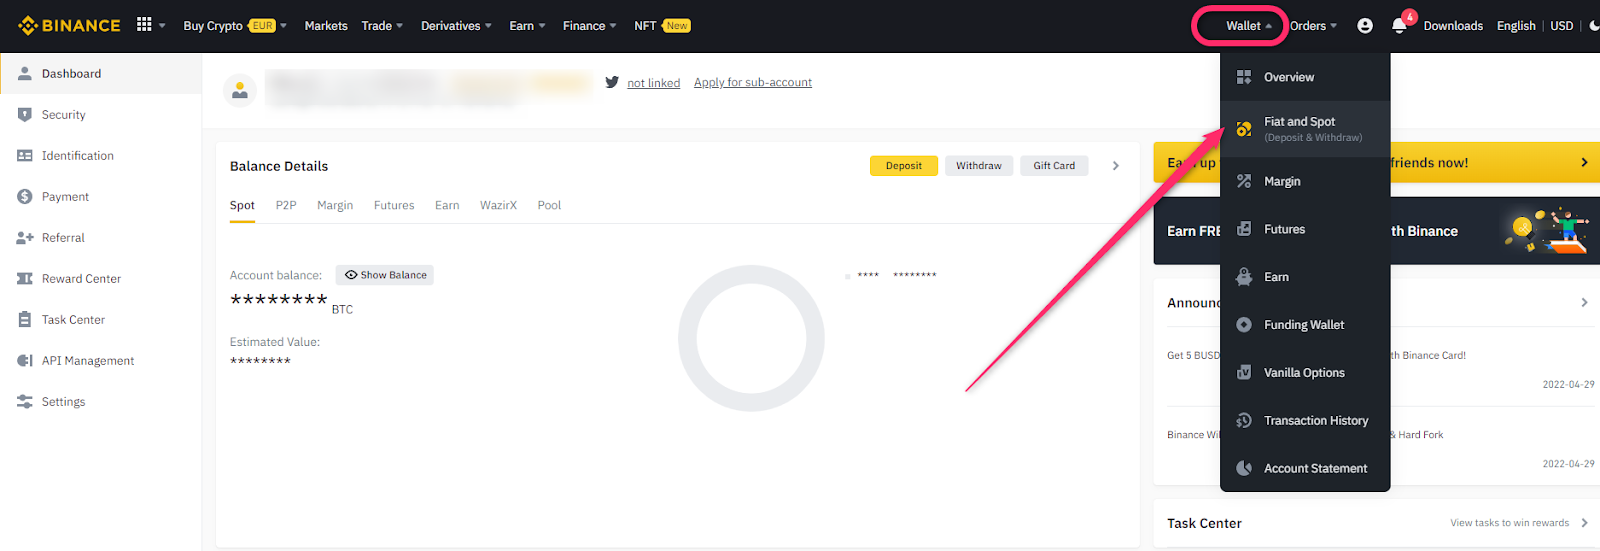The height and width of the screenshot is (551, 1600).
Task: Open the apps grid menu icon
Action: tap(144, 24)
